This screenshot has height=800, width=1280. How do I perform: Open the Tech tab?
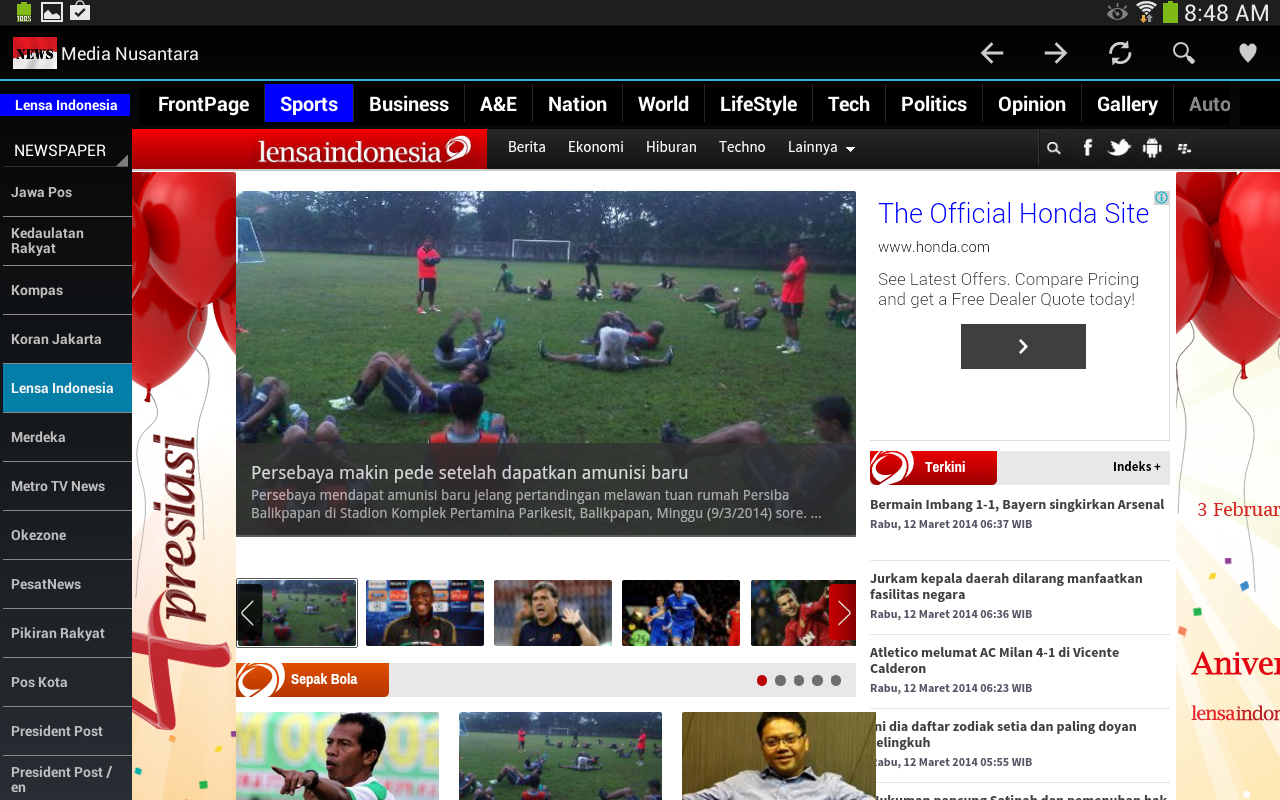click(x=849, y=104)
